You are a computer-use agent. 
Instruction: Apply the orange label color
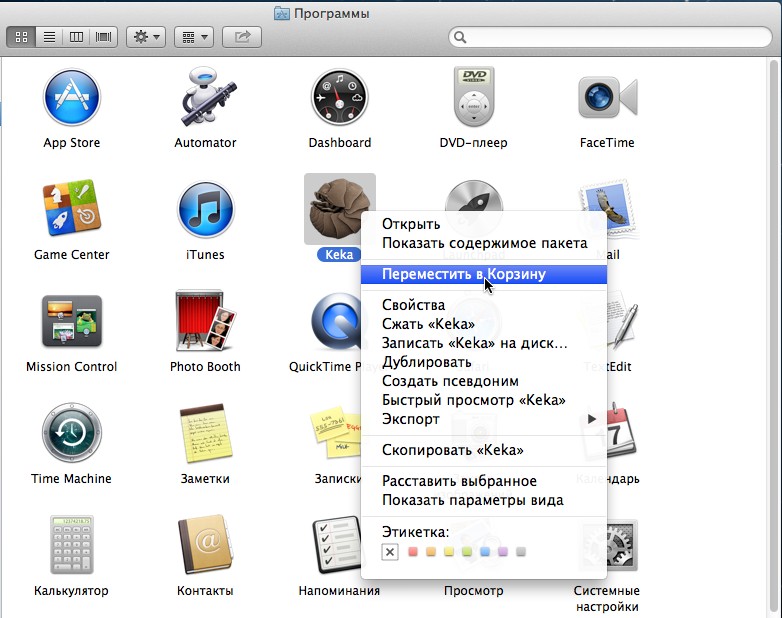pyautogui.click(x=431, y=552)
